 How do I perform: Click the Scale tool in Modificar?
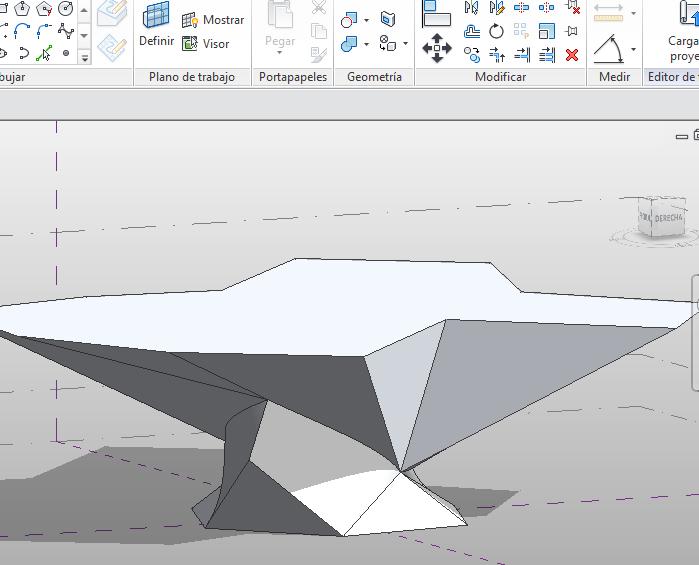coord(547,32)
